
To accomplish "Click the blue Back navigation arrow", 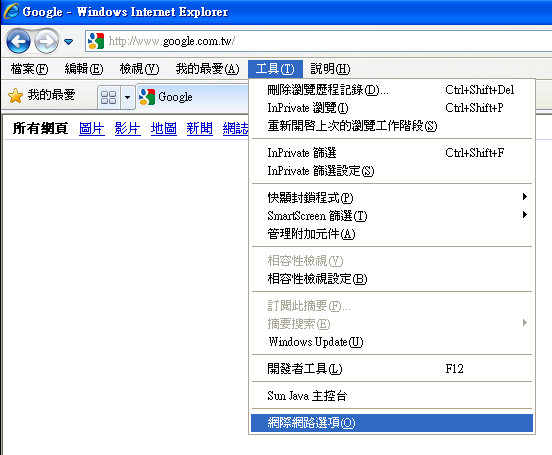I will [x=18, y=42].
